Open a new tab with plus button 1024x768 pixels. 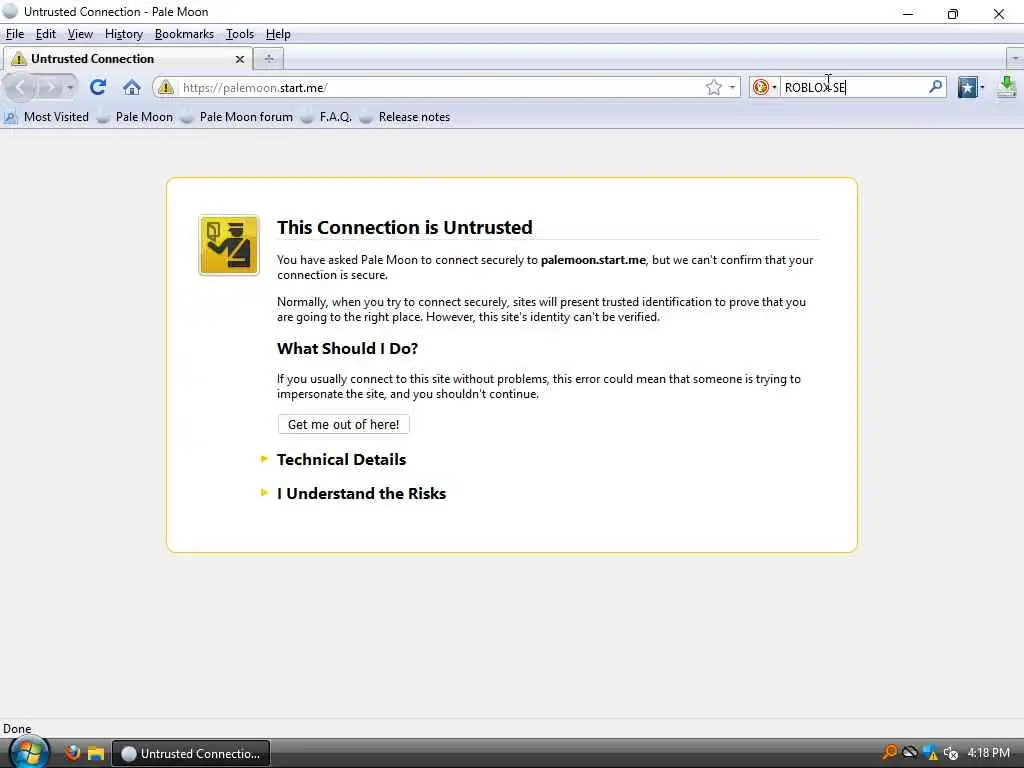pyautogui.click(x=268, y=59)
